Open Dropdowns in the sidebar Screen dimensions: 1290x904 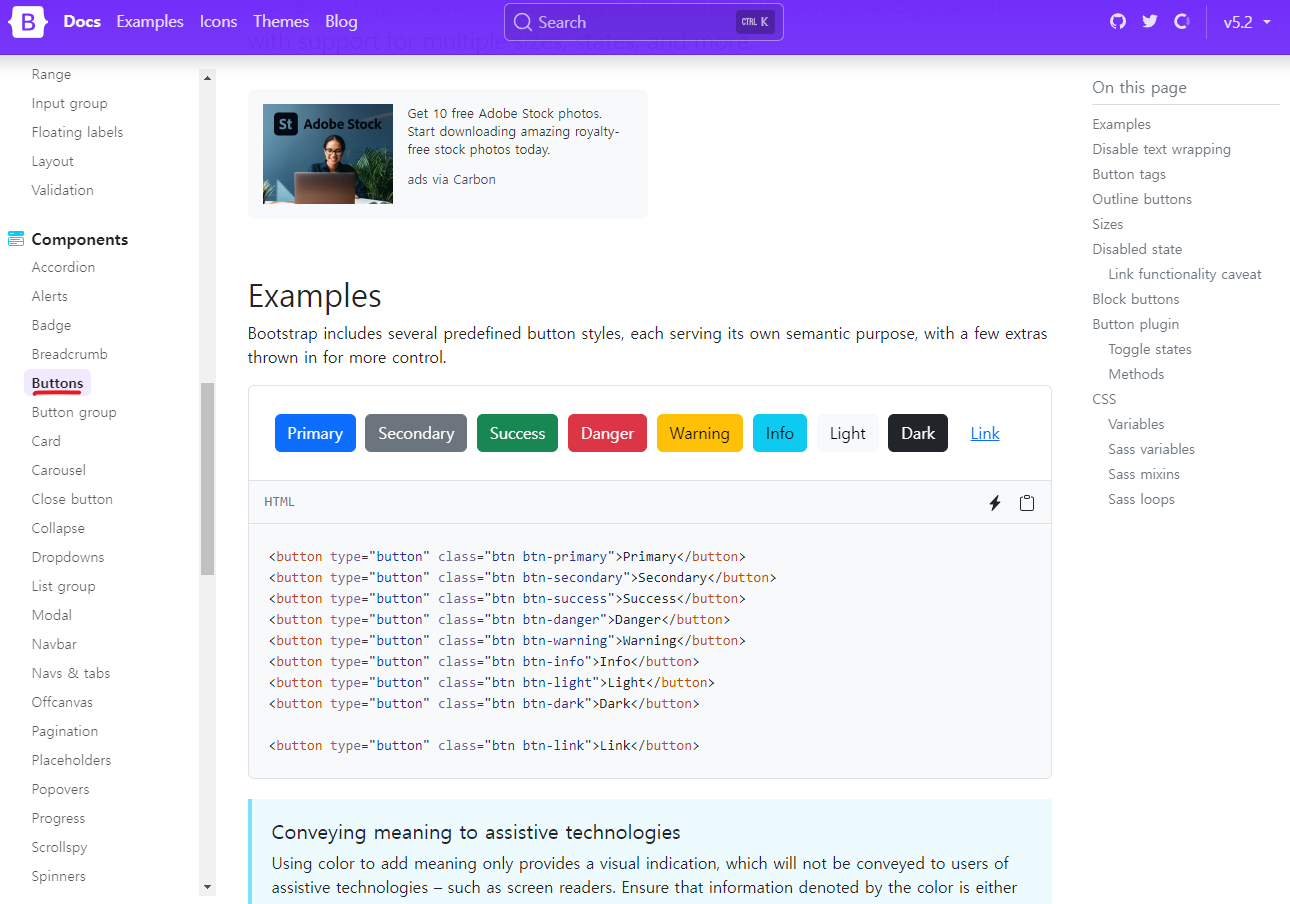click(68, 557)
